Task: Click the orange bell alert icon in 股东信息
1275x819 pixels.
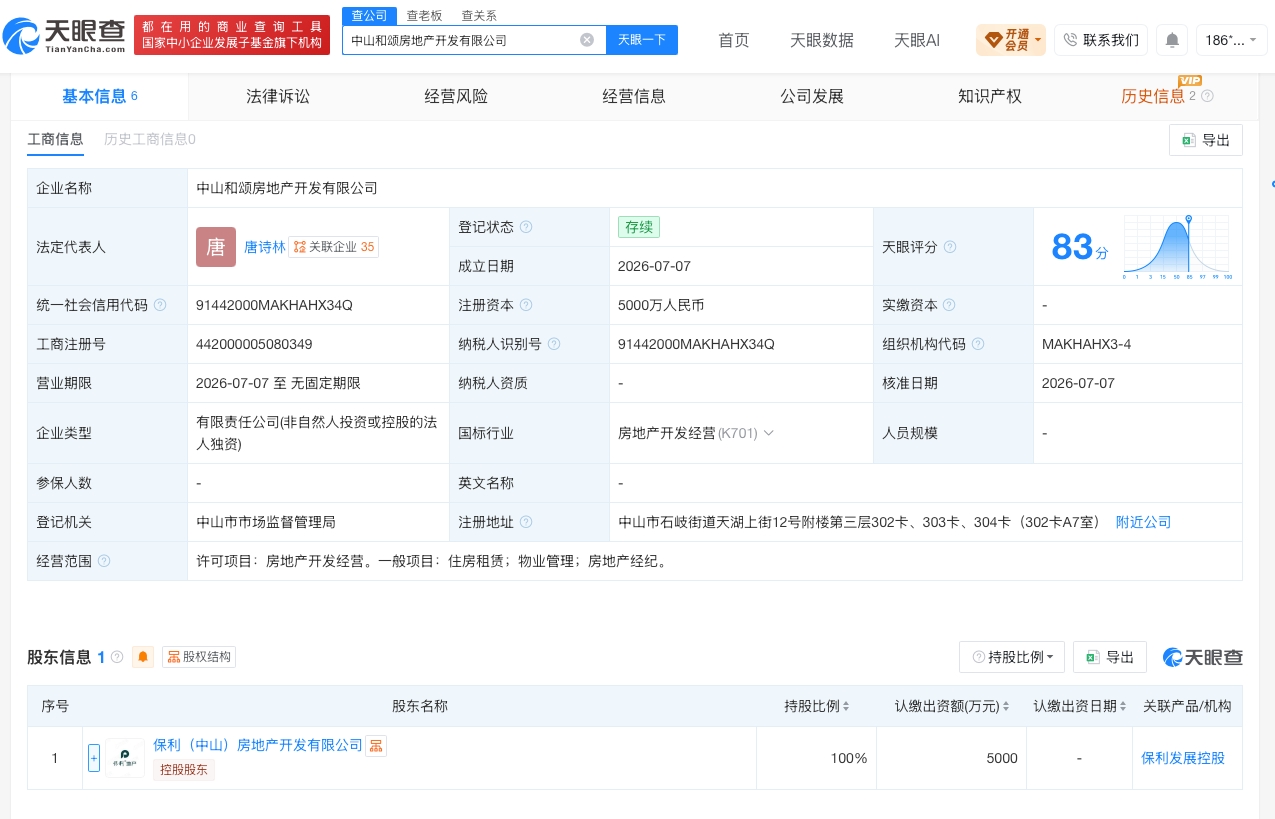Action: (x=143, y=657)
